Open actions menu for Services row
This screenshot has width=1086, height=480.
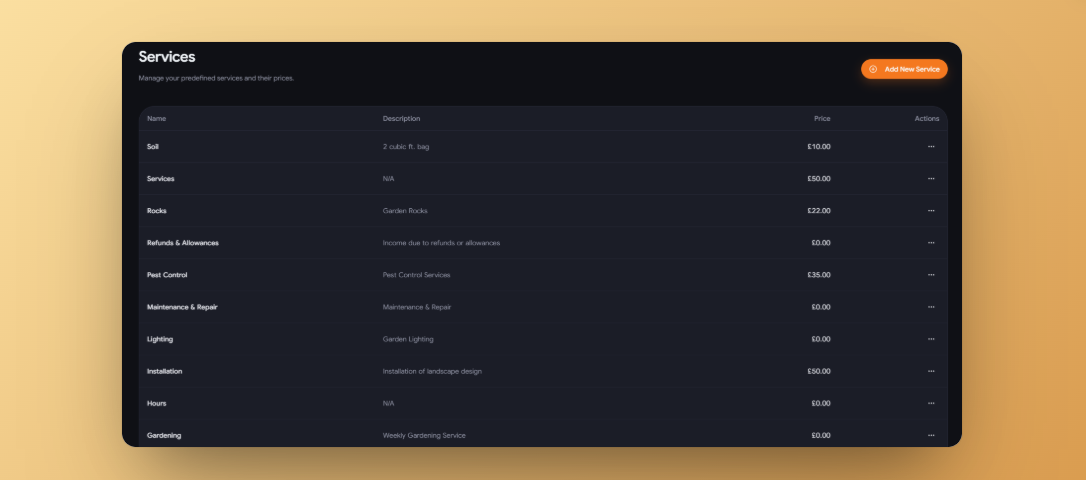click(x=931, y=179)
